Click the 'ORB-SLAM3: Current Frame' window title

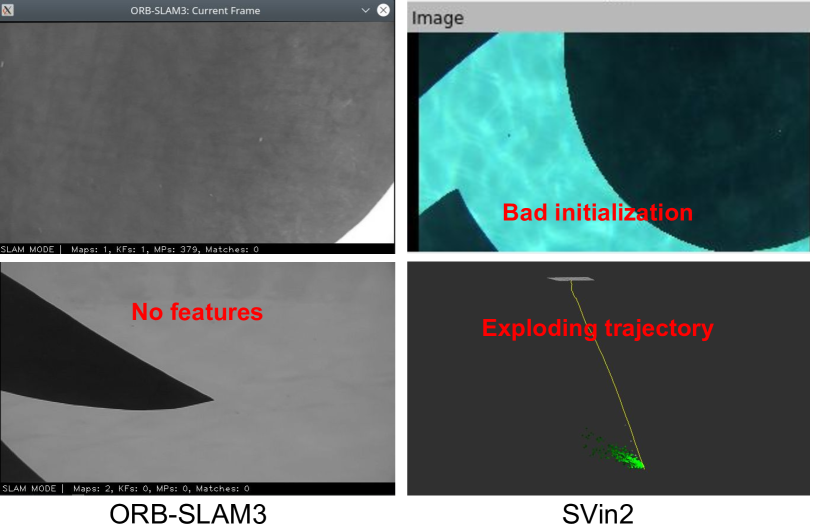tap(195, 10)
